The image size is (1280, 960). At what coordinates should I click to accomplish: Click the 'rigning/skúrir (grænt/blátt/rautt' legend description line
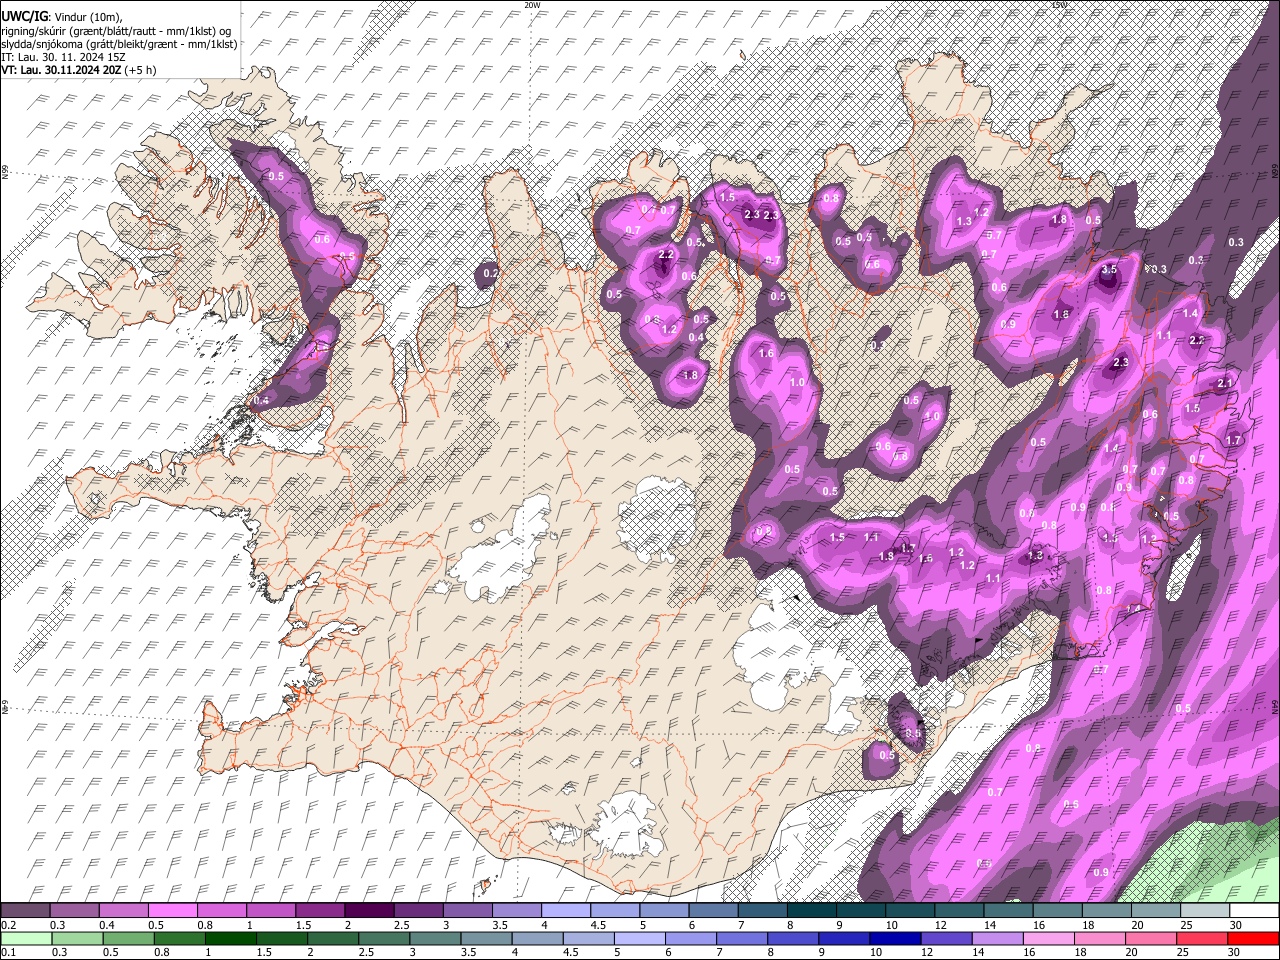[x=116, y=31]
